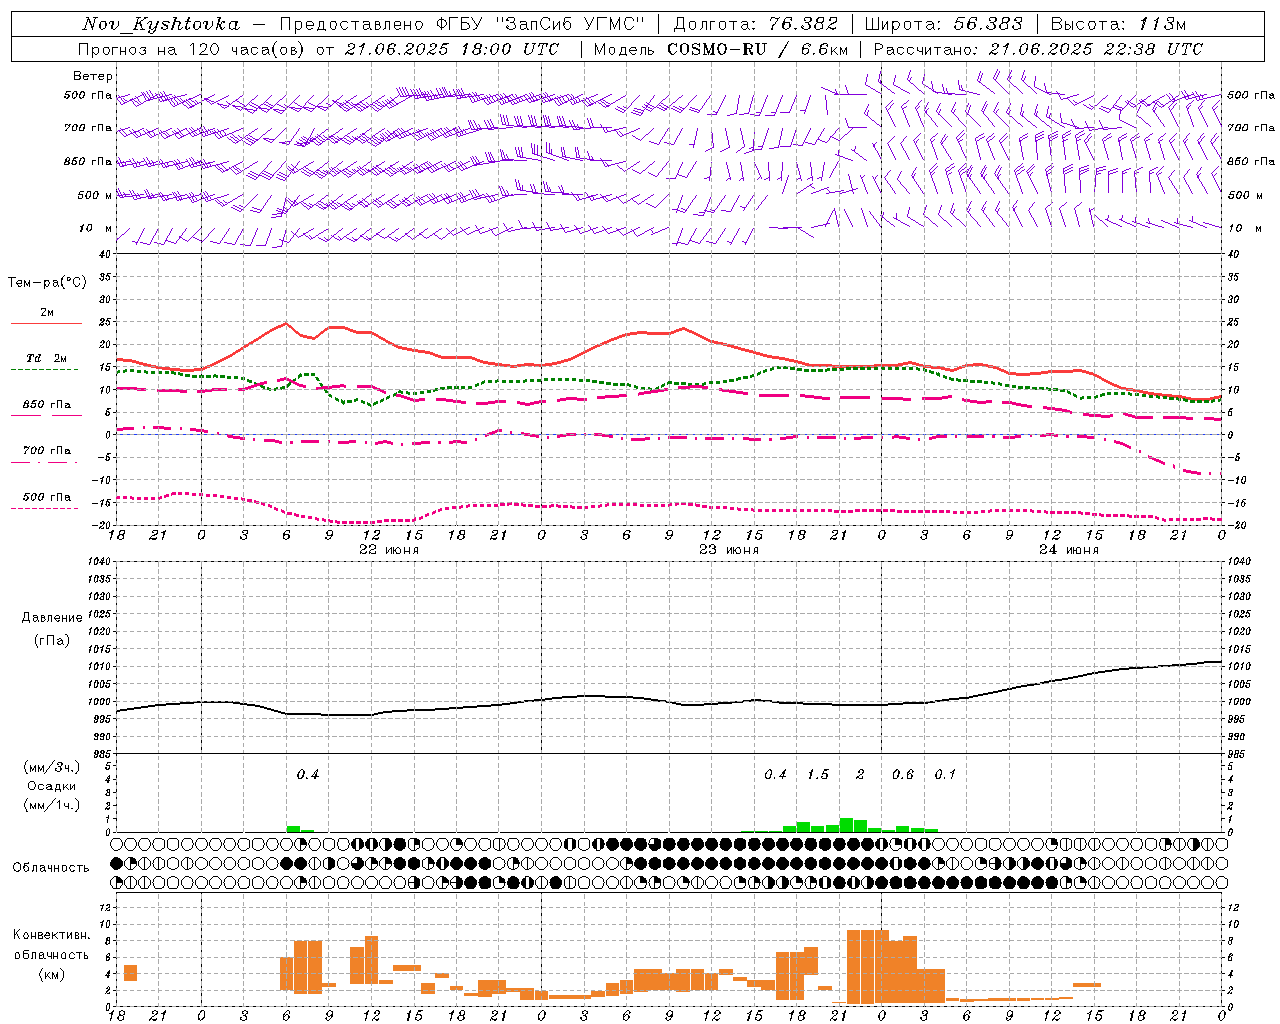Click the 'Облачность' cloud cover label

[x=51, y=867]
